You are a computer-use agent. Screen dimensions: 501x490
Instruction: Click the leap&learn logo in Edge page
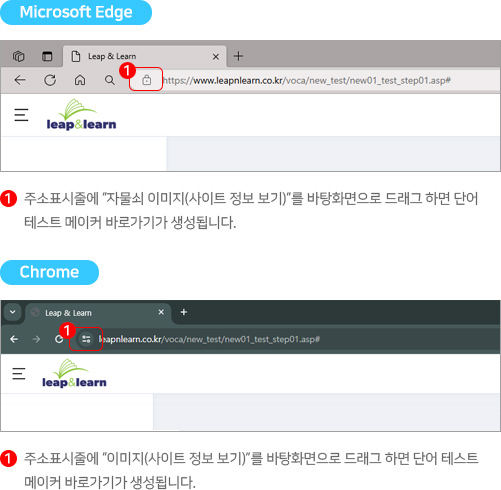tap(81, 114)
